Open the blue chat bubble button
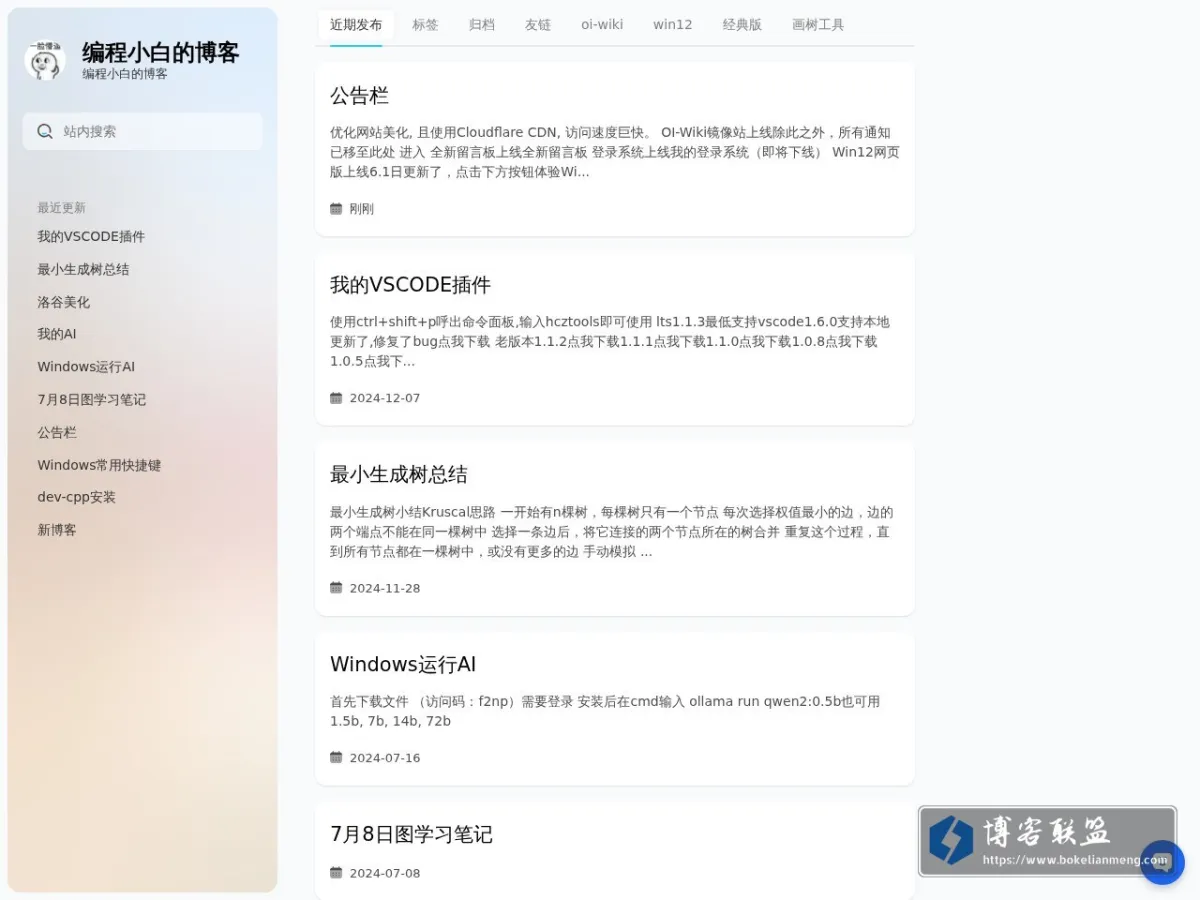1200x900 pixels. [1162, 862]
